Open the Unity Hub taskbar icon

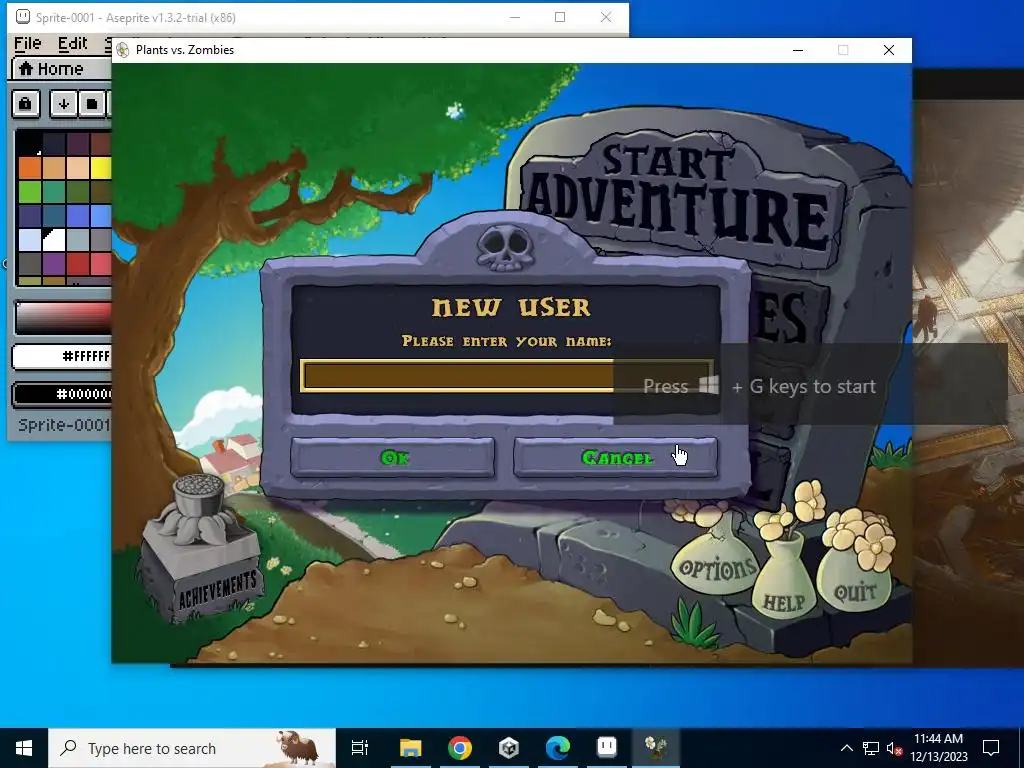[509, 748]
